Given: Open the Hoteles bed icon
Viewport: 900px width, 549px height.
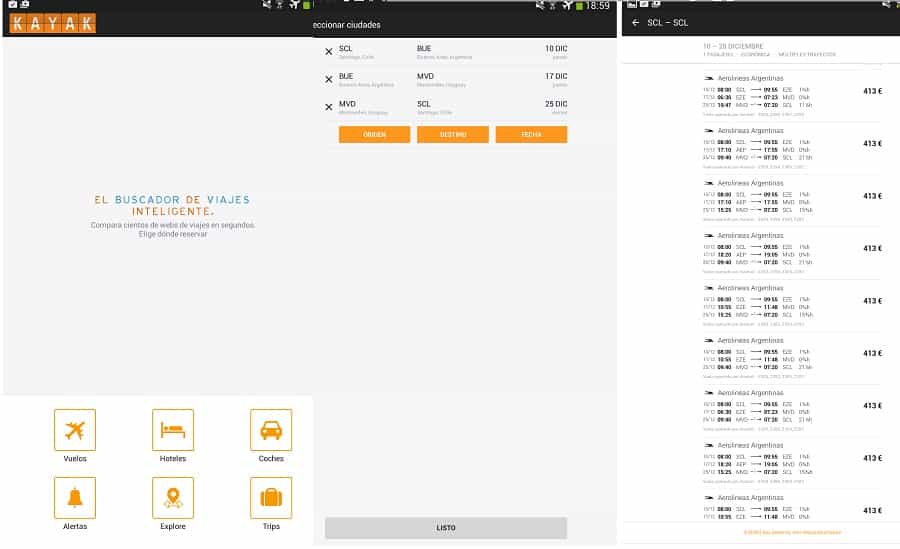Looking at the screenshot, I should click(x=173, y=430).
